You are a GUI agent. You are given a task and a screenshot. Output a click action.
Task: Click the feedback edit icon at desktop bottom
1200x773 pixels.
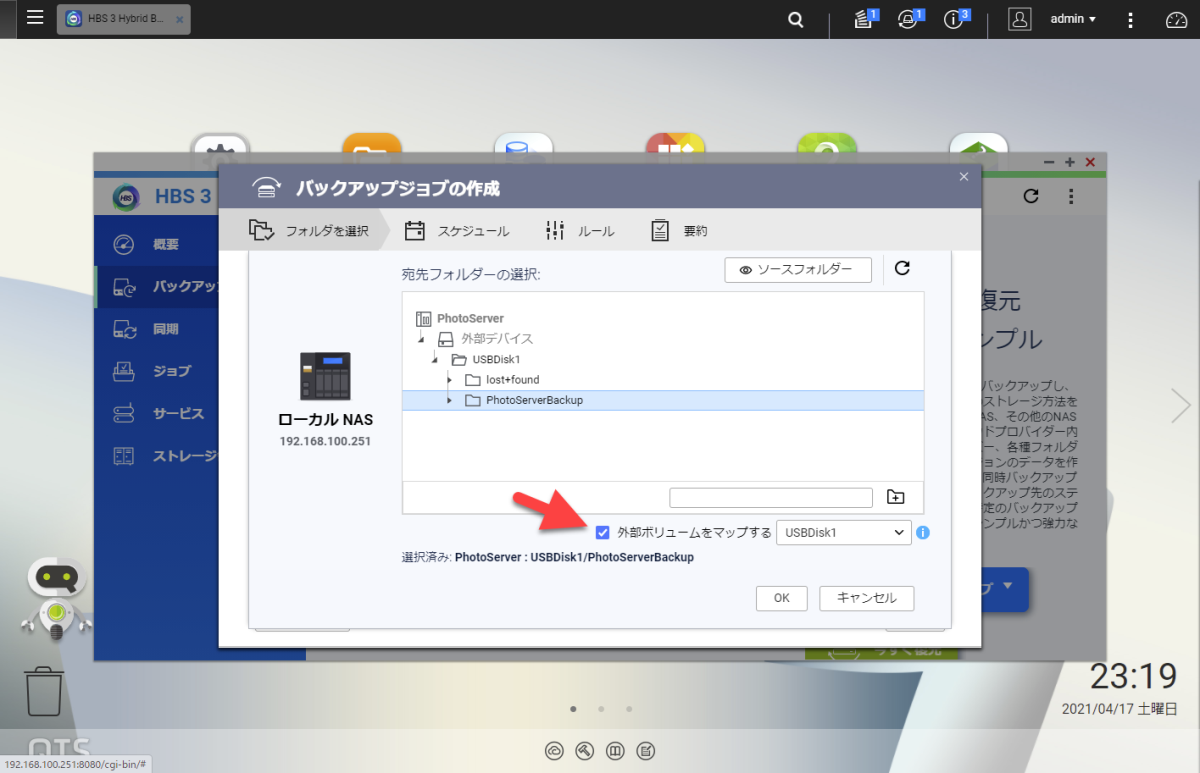(647, 751)
